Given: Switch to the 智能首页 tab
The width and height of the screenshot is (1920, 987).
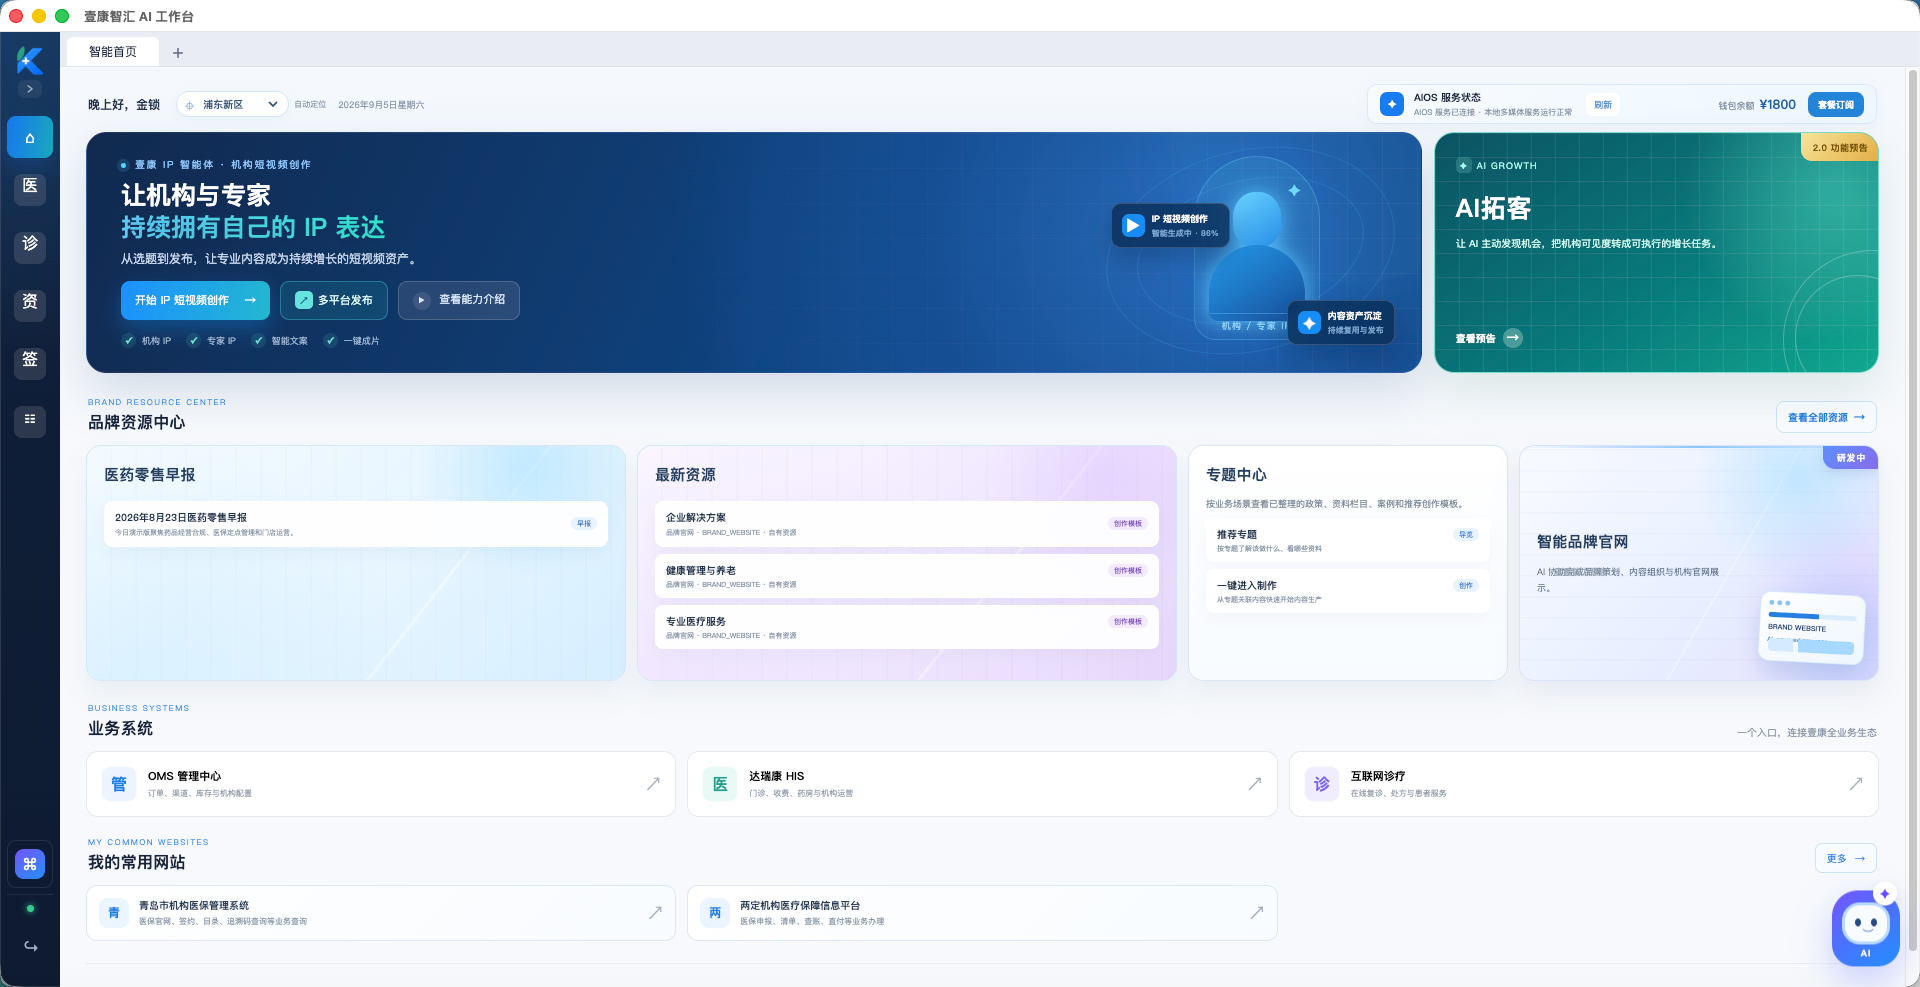Looking at the screenshot, I should coord(113,52).
